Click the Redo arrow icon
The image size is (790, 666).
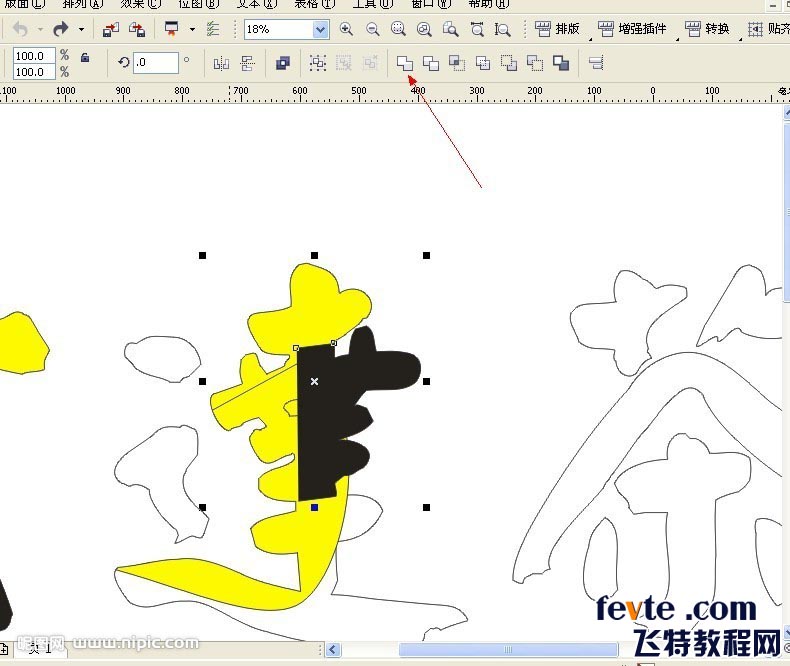[61, 29]
